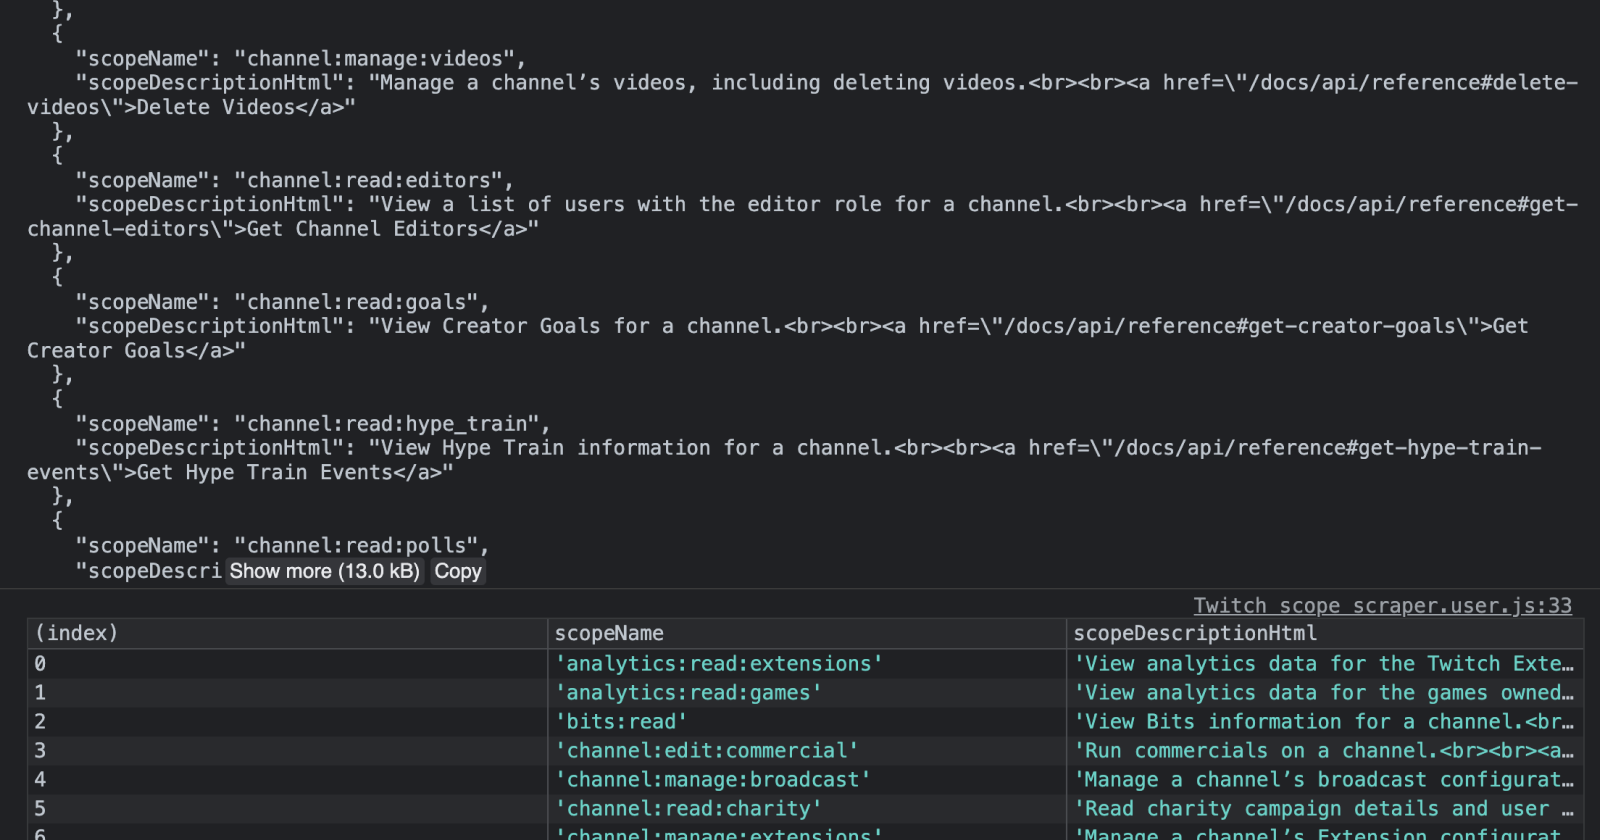Select the 'channel:edit:commercial' scopeName cell
Screen dimensions: 1600x840
[x=807, y=750]
